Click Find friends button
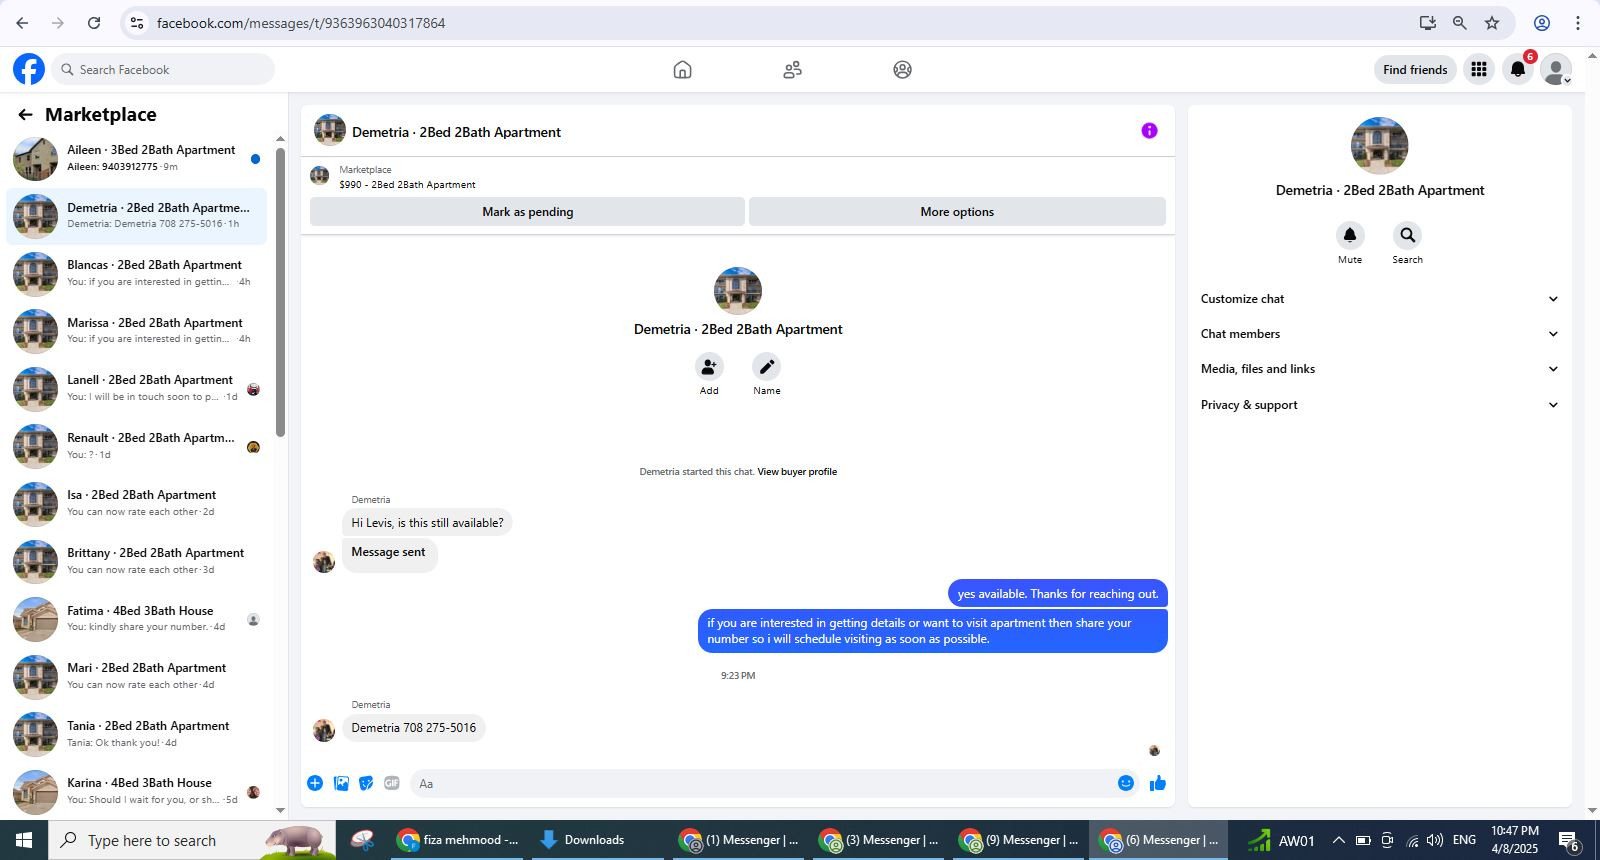Image resolution: width=1600 pixels, height=860 pixels. click(1415, 69)
